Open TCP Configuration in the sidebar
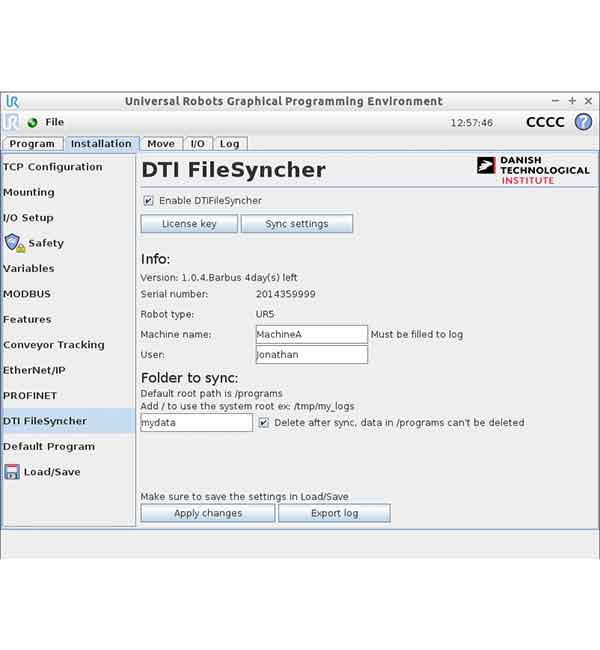 coord(68,167)
